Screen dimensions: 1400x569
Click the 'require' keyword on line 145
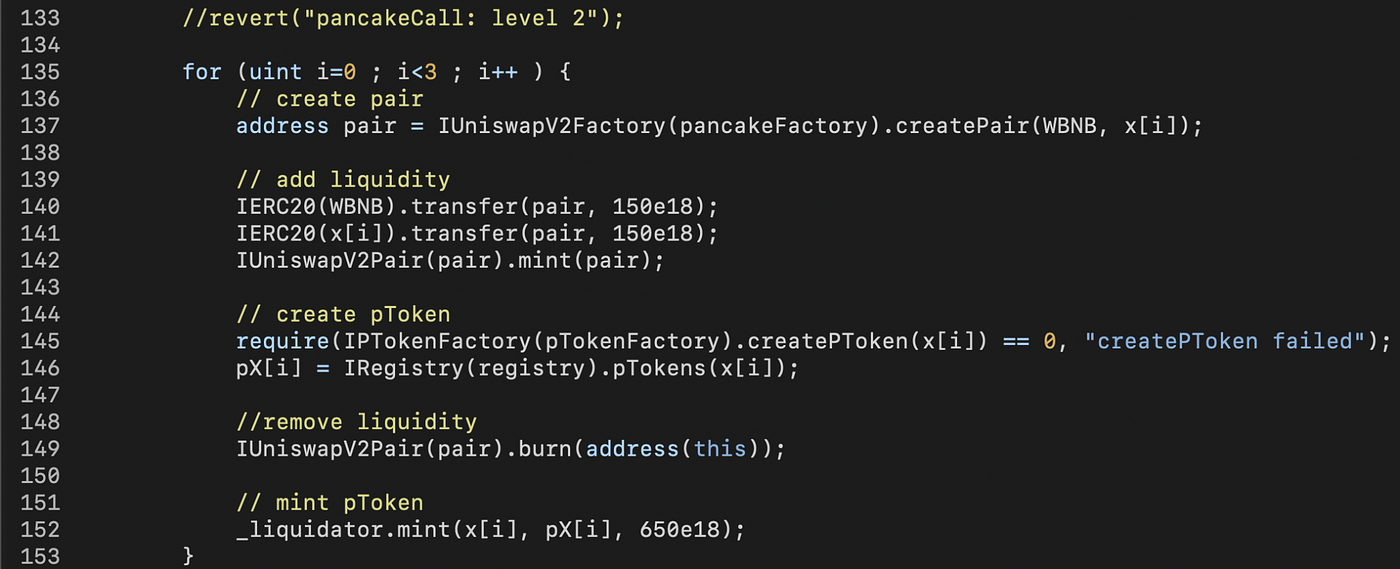click(x=283, y=341)
